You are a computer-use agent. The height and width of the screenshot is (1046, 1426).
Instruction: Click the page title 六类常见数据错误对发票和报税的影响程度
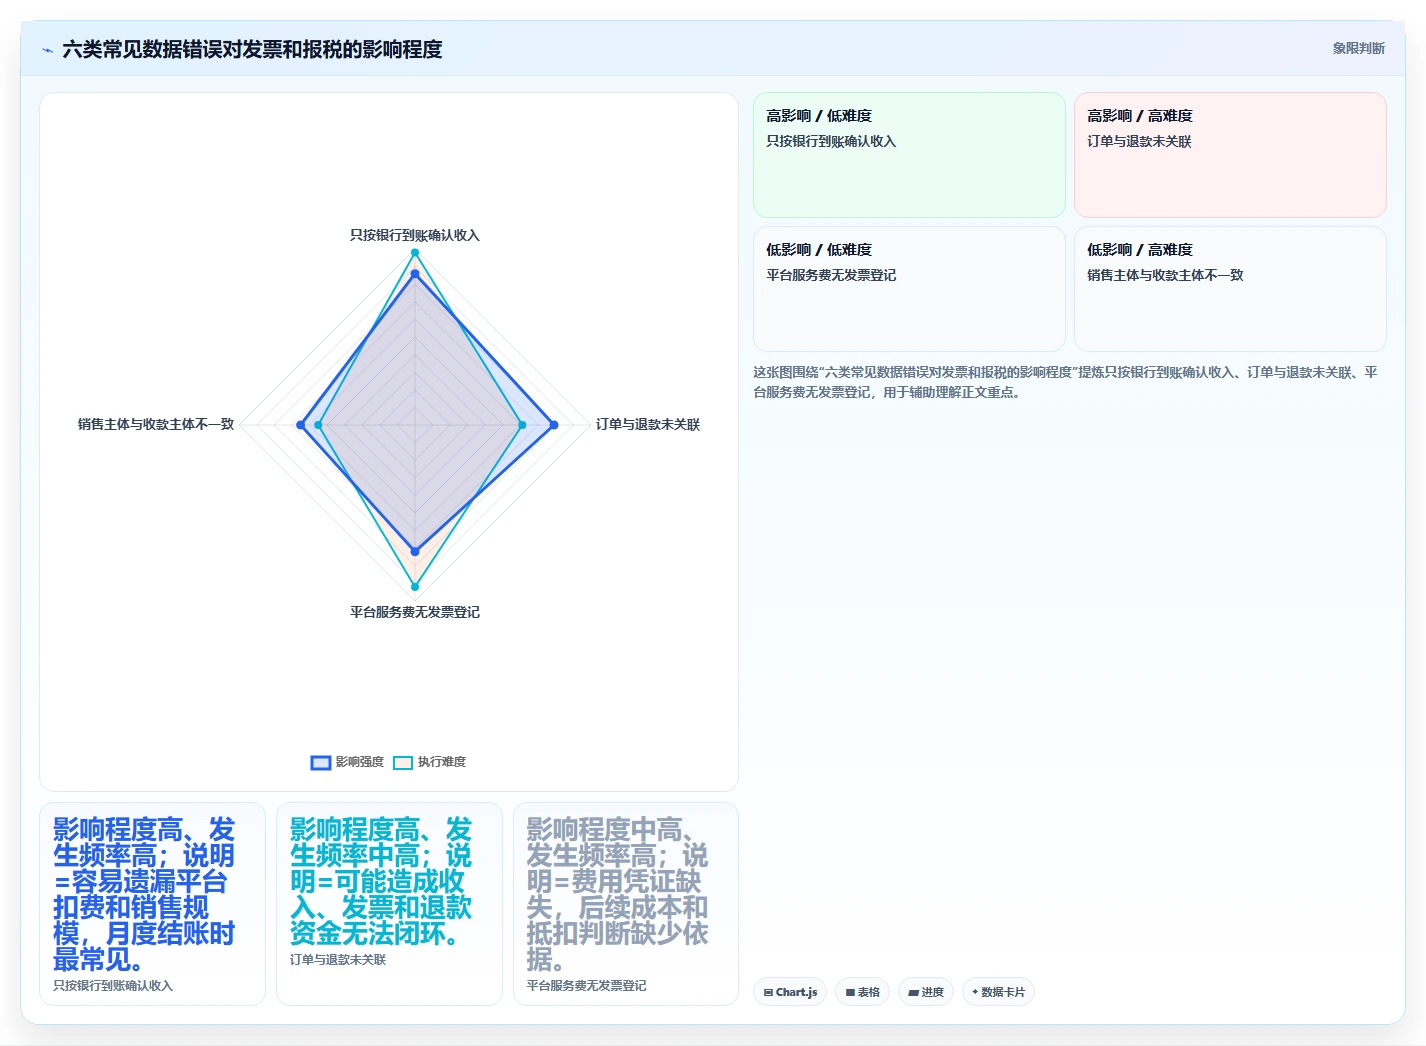pyautogui.click(x=252, y=49)
